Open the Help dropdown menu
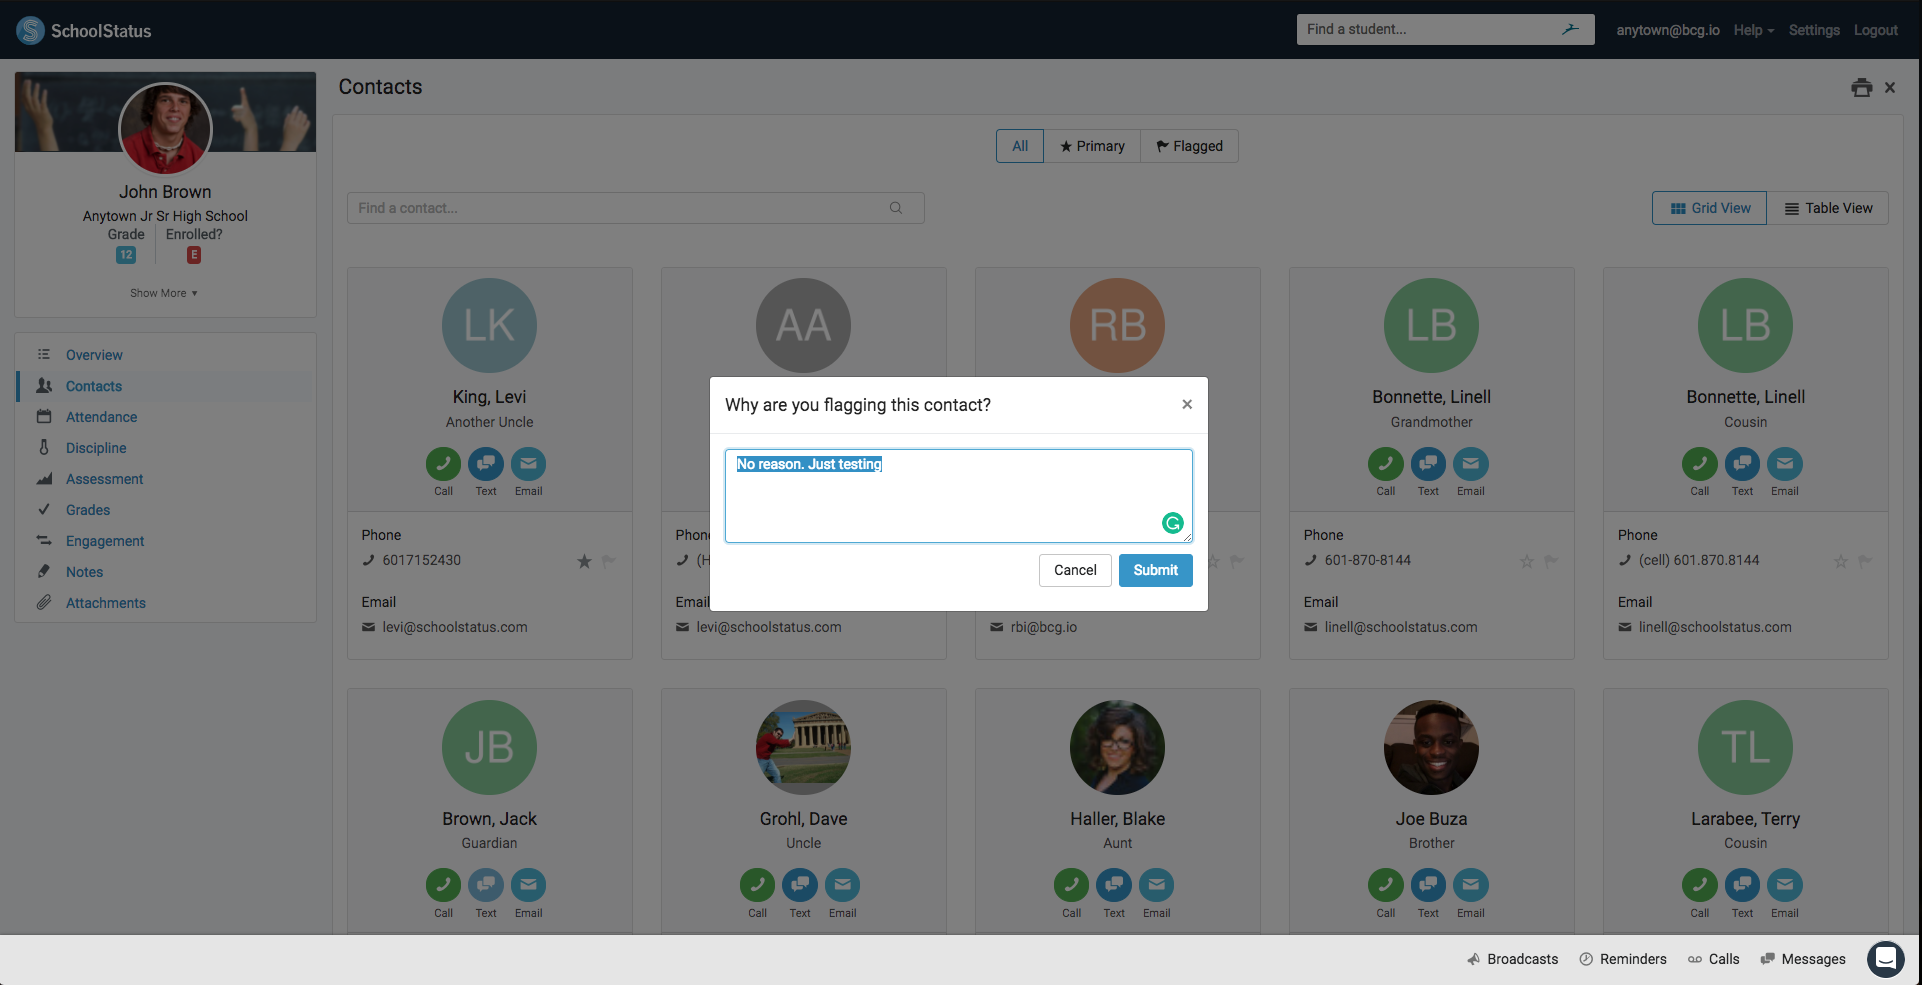The height and width of the screenshot is (985, 1922). (1753, 30)
